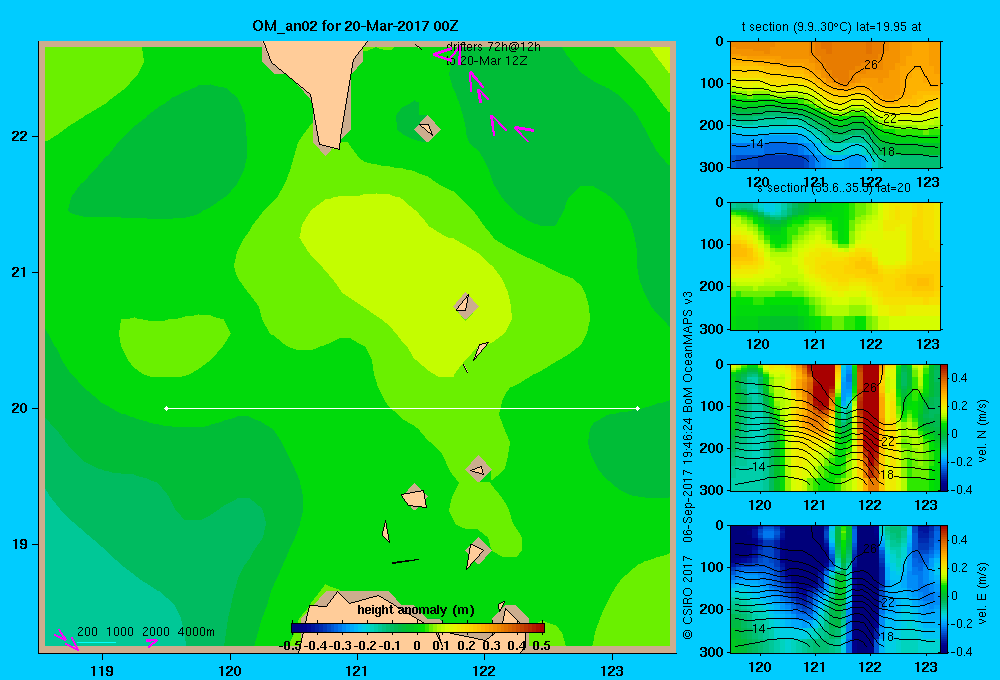This screenshot has width=1000, height=680.
Task: Click the 'to 20-Mar 12Z' annotation
Action: (x=487, y=61)
